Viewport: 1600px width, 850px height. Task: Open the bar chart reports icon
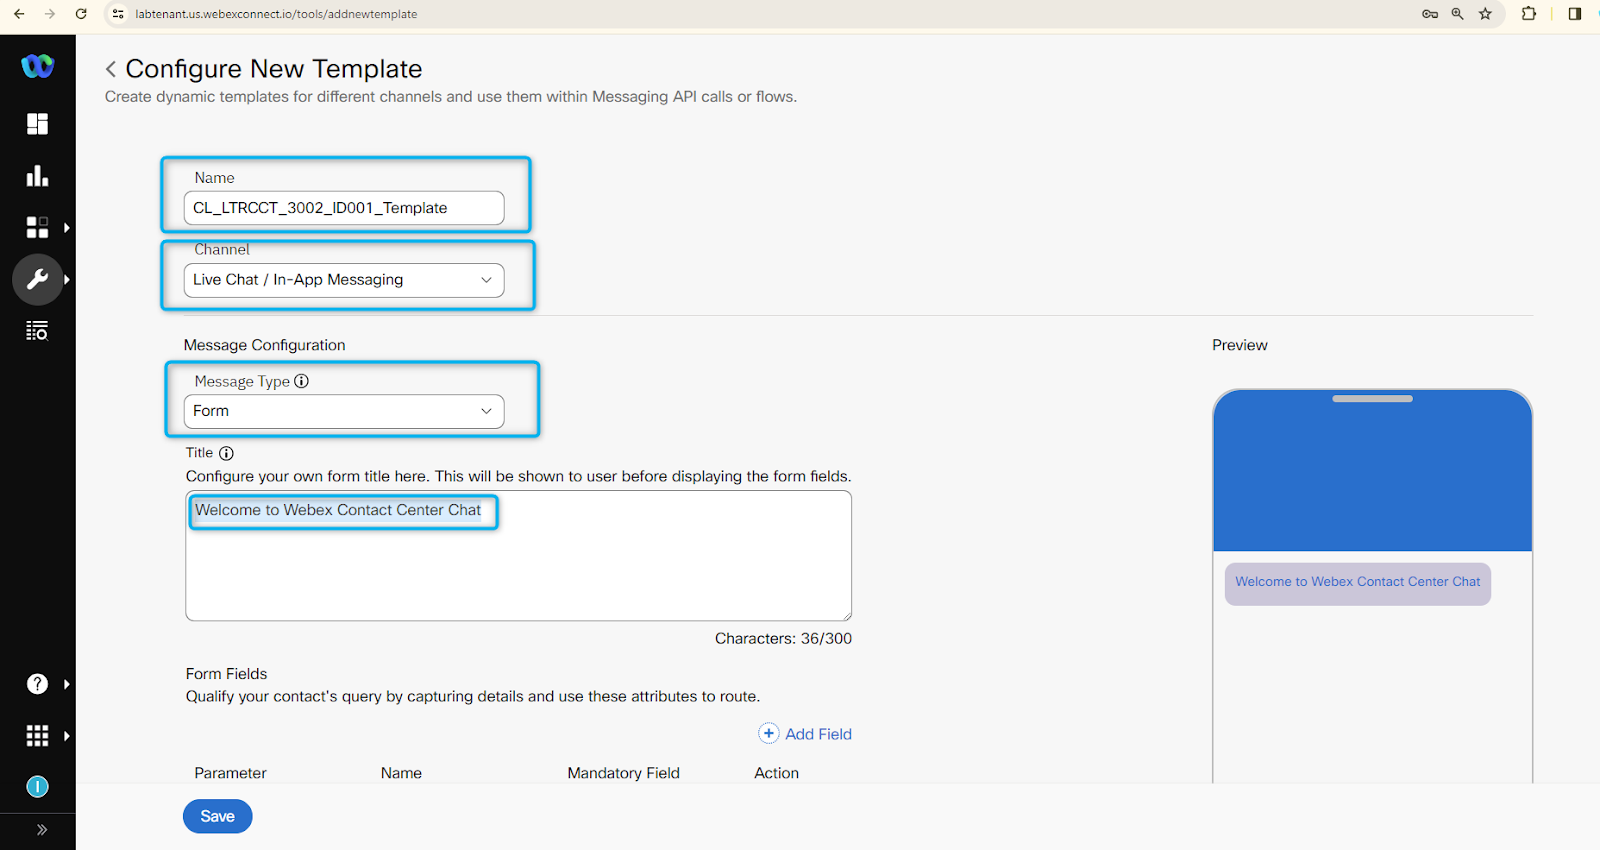click(37, 176)
